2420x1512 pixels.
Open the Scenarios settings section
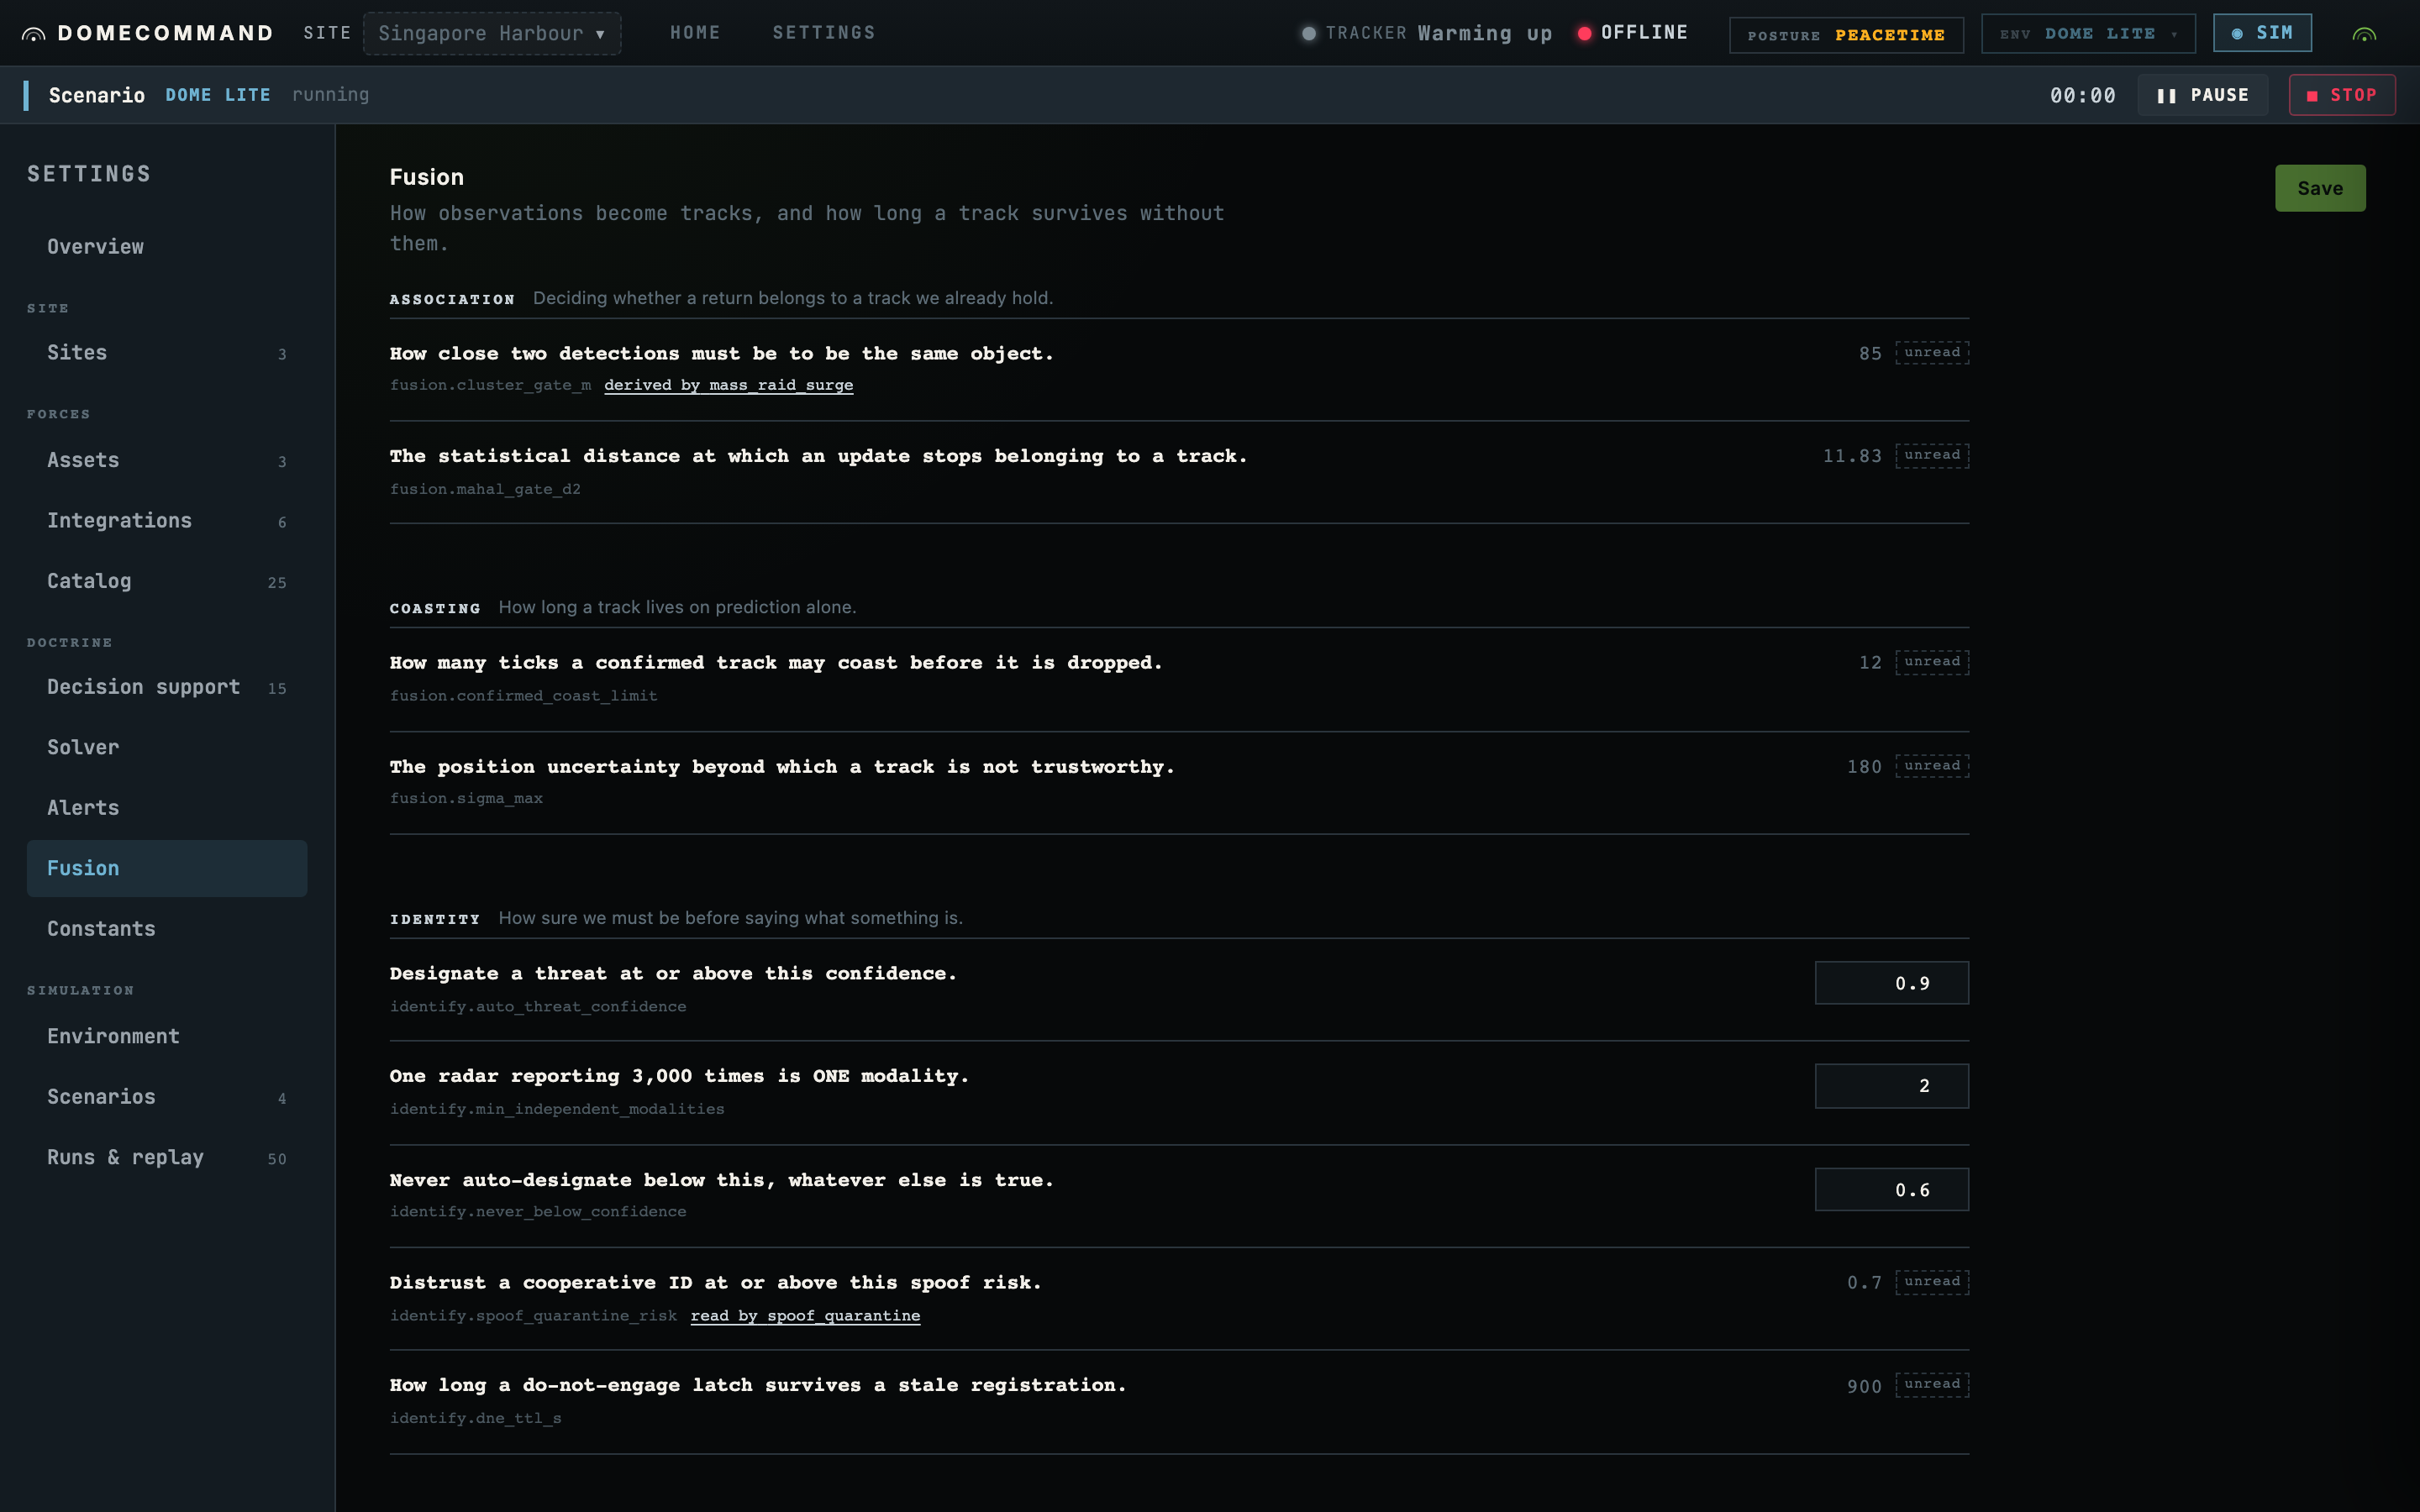click(167, 1097)
